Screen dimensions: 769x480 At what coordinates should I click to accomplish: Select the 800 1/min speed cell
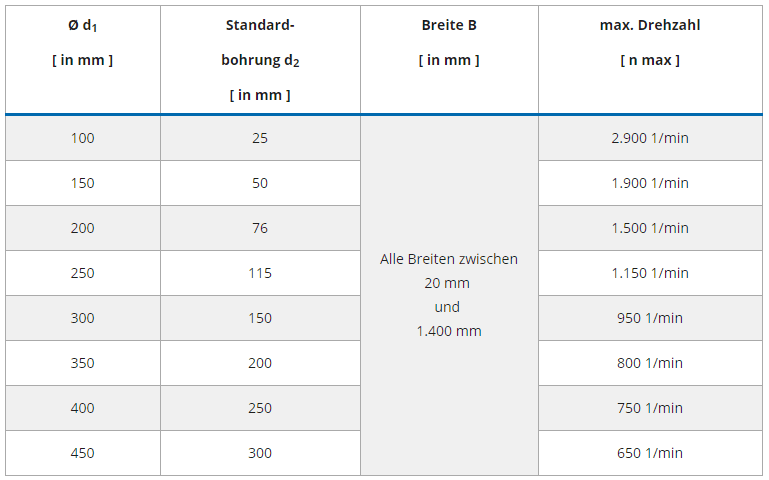pyautogui.click(x=650, y=363)
